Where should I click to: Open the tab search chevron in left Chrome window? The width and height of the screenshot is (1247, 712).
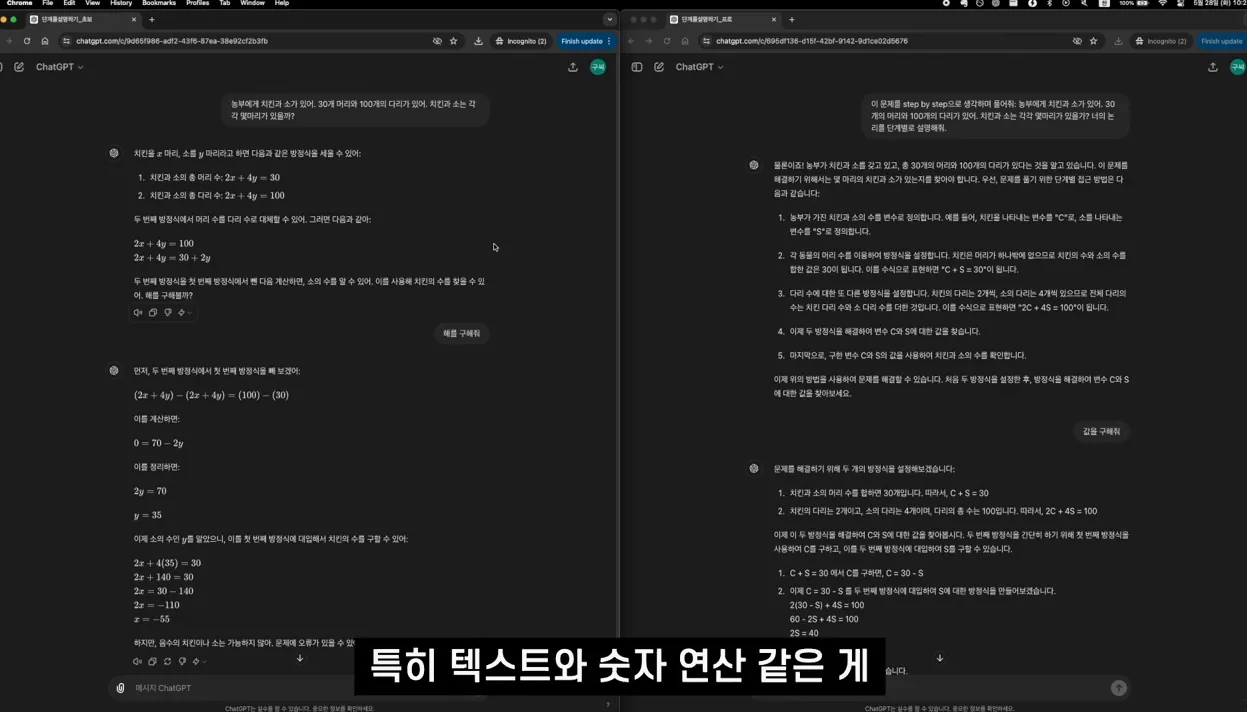tap(610, 19)
